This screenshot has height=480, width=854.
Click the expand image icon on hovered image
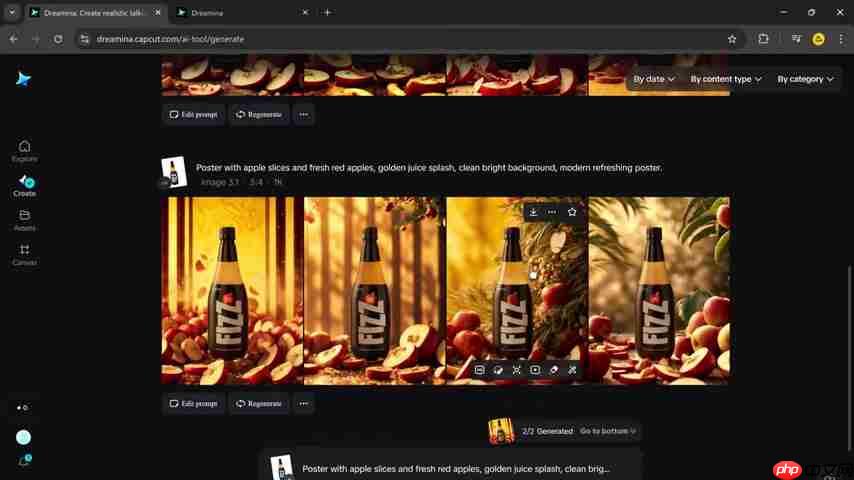click(516, 370)
